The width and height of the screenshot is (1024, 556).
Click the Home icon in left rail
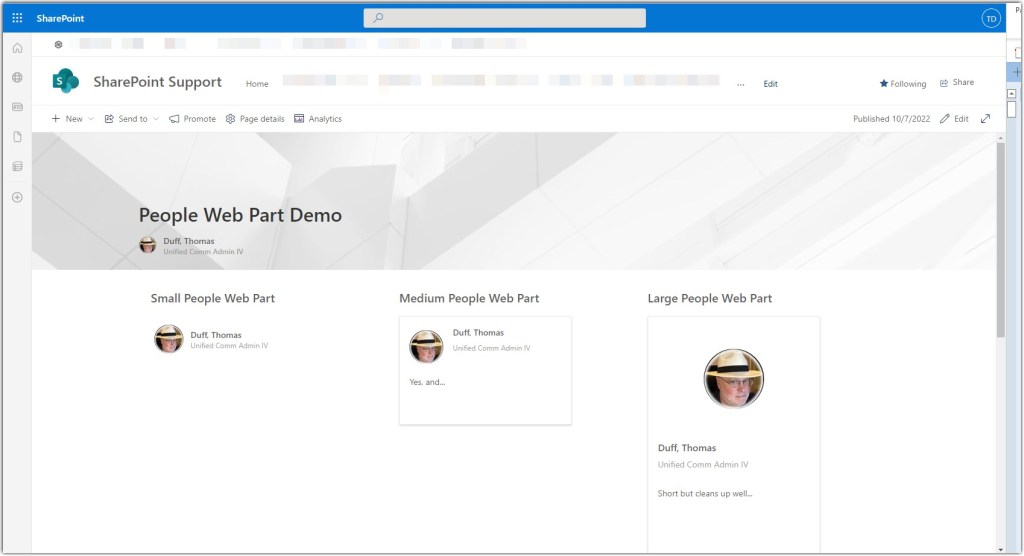coord(17,48)
